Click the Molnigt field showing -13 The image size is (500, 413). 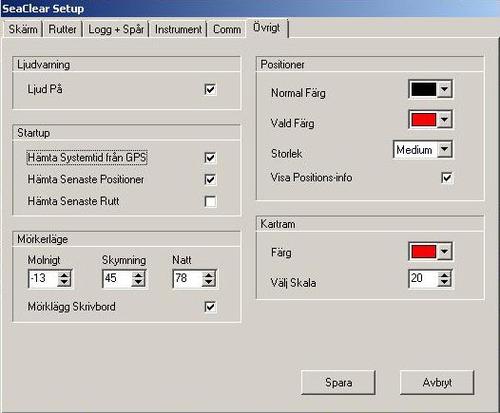click(x=43, y=279)
